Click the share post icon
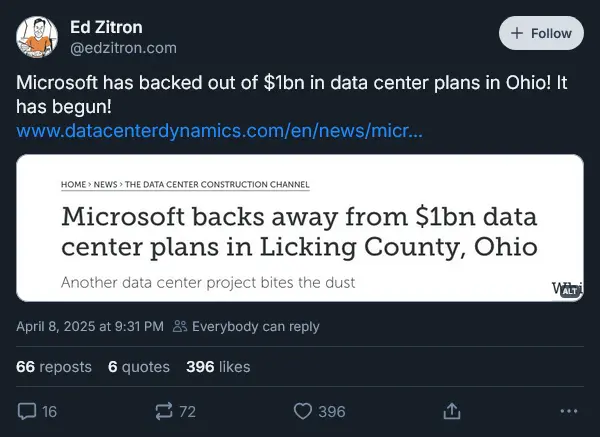This screenshot has width=600, height=437. pyautogui.click(x=451, y=411)
